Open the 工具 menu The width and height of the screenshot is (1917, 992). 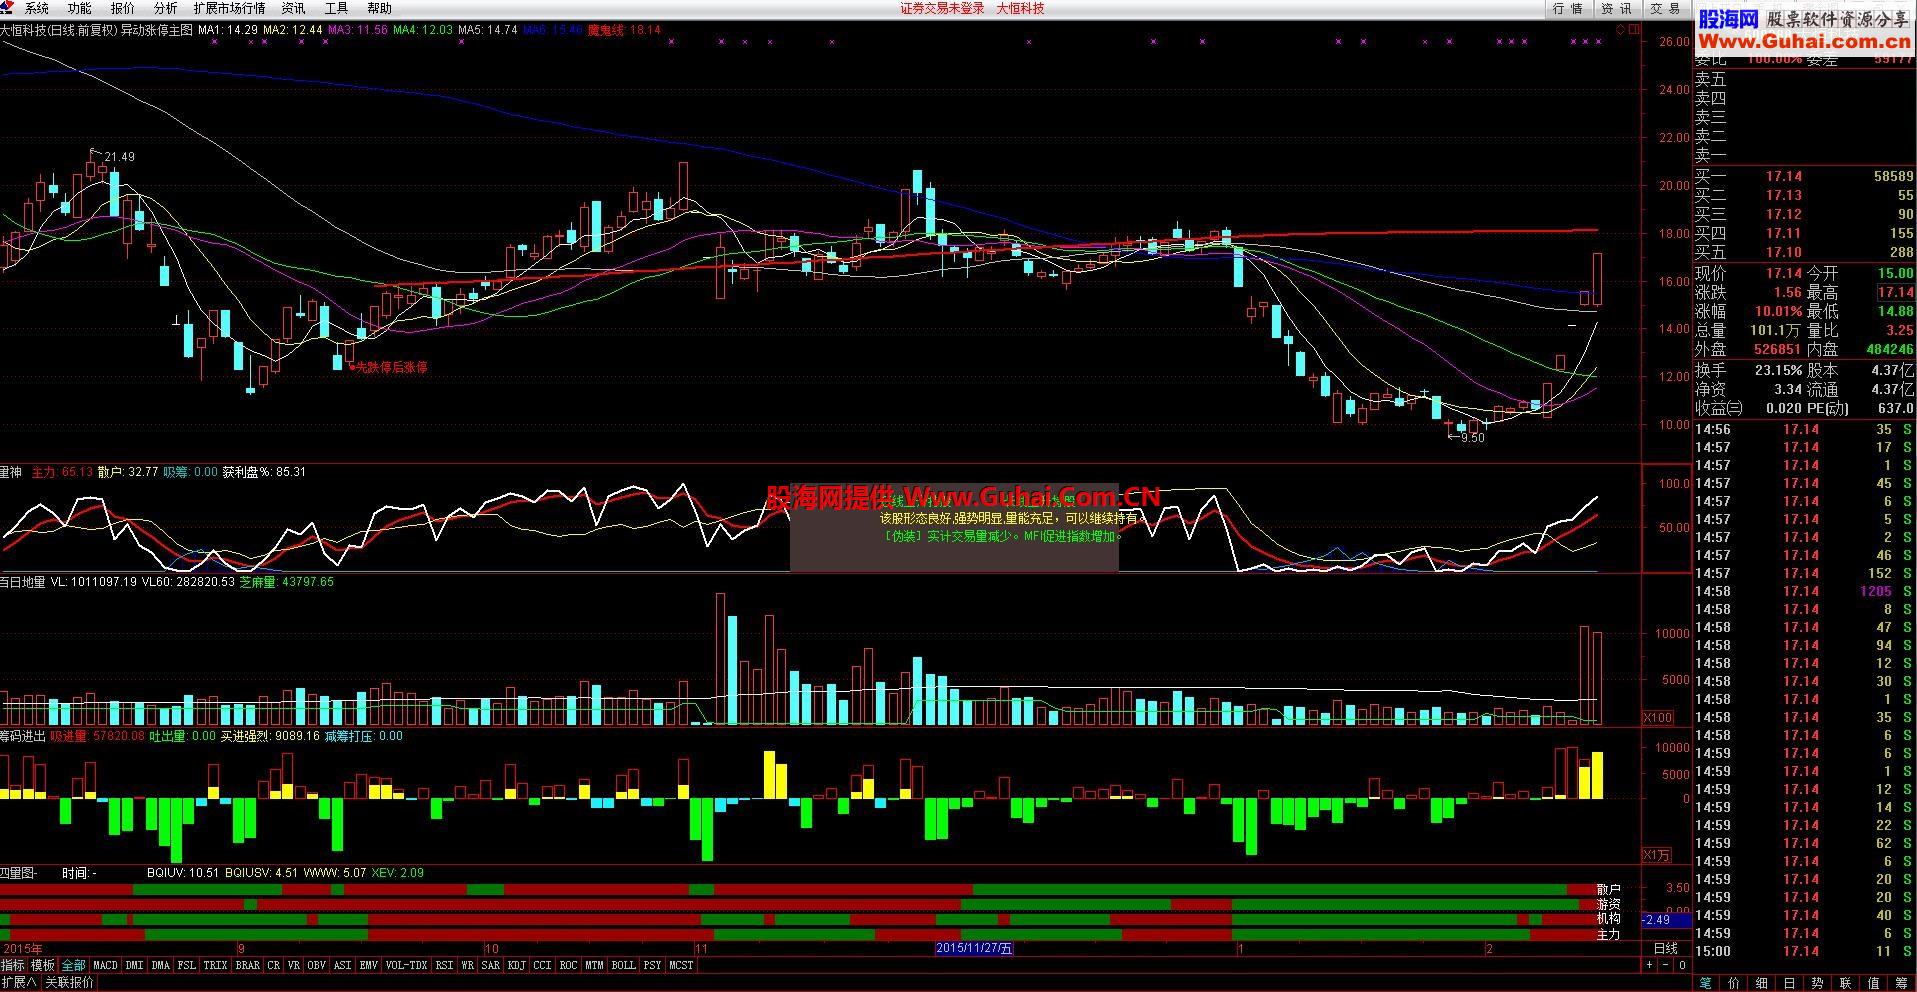336,8
